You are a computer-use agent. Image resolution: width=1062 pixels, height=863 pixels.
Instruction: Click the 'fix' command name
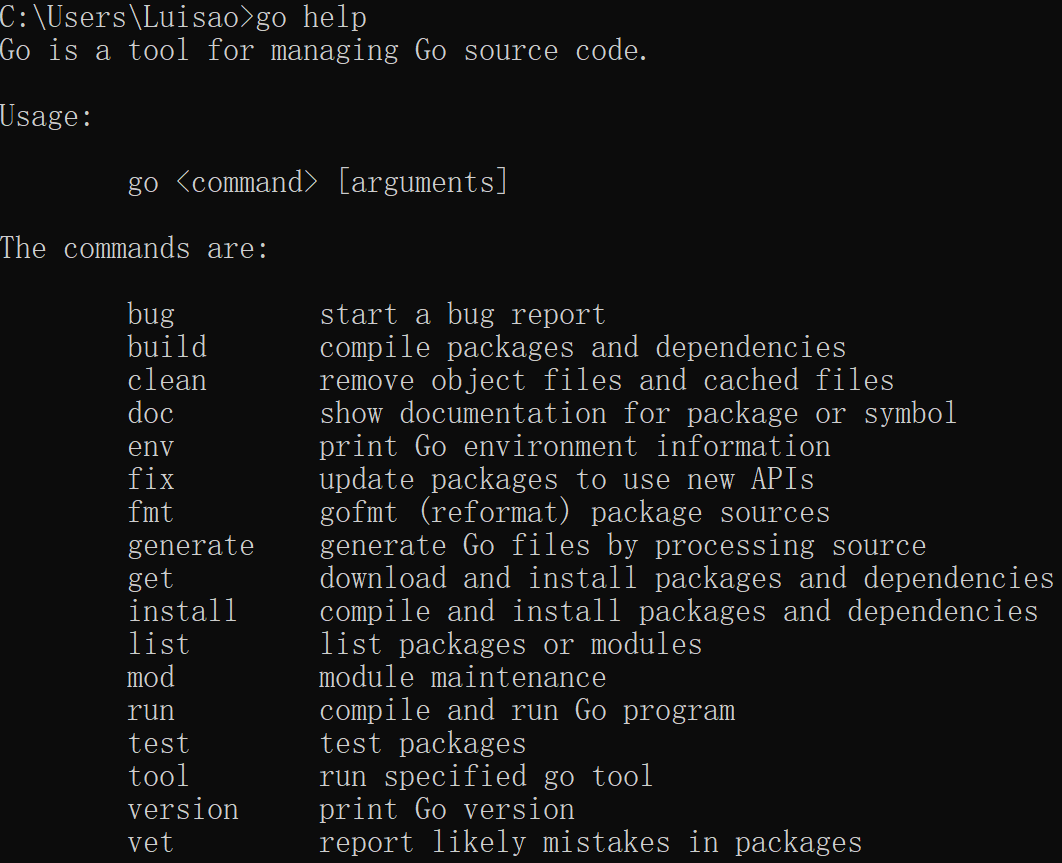coord(151,480)
